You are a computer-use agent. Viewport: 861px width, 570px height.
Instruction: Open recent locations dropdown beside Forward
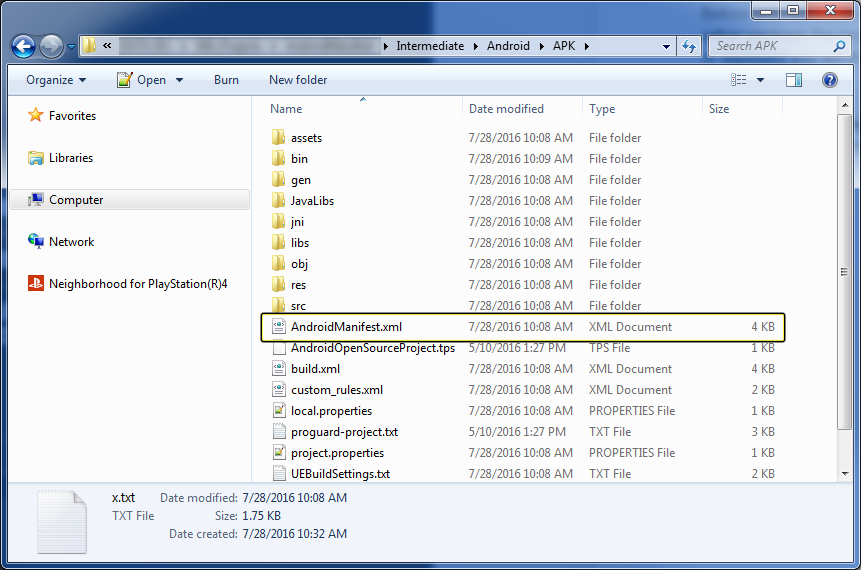pyautogui.click(x=71, y=47)
